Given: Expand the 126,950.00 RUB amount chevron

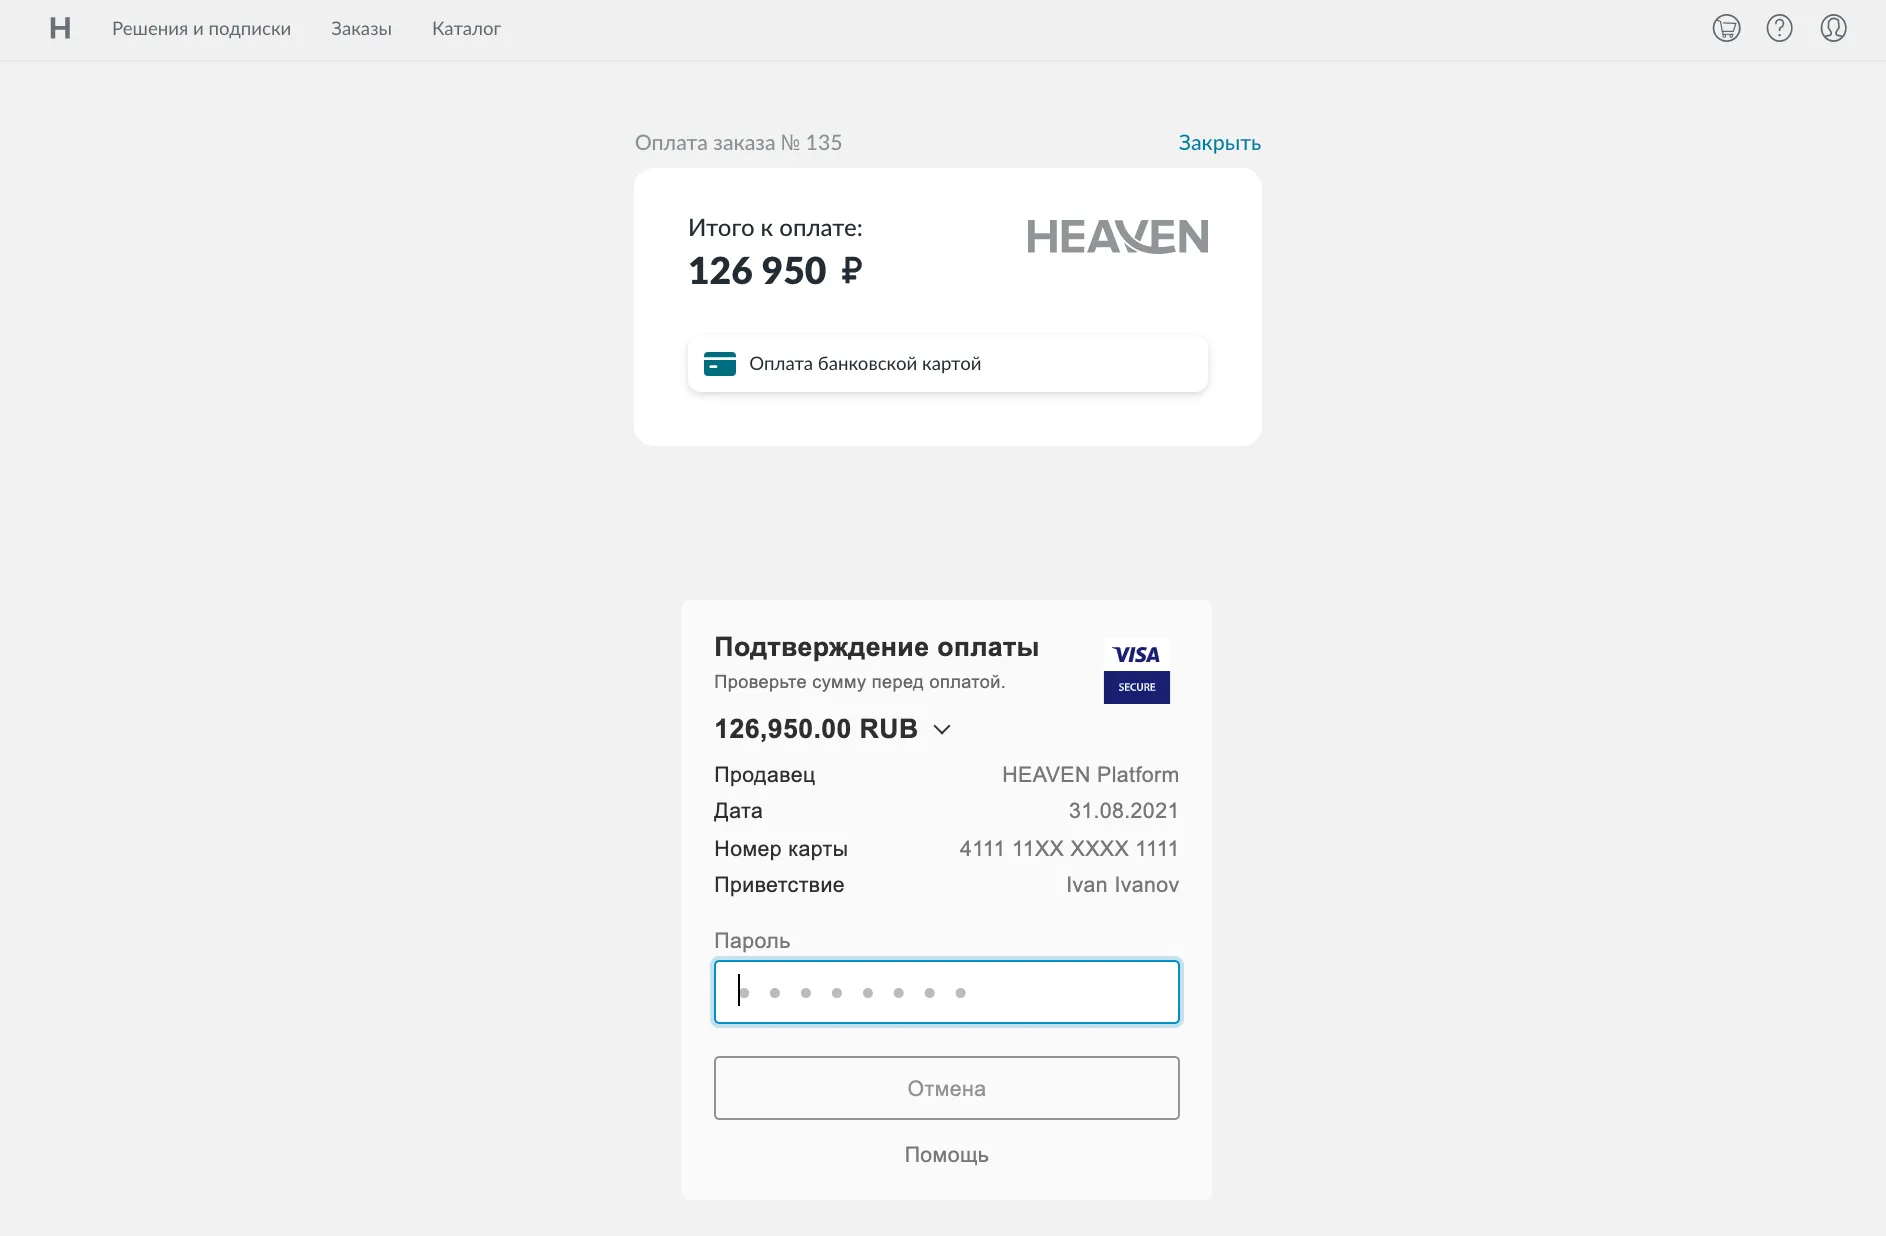Looking at the screenshot, I should [941, 730].
